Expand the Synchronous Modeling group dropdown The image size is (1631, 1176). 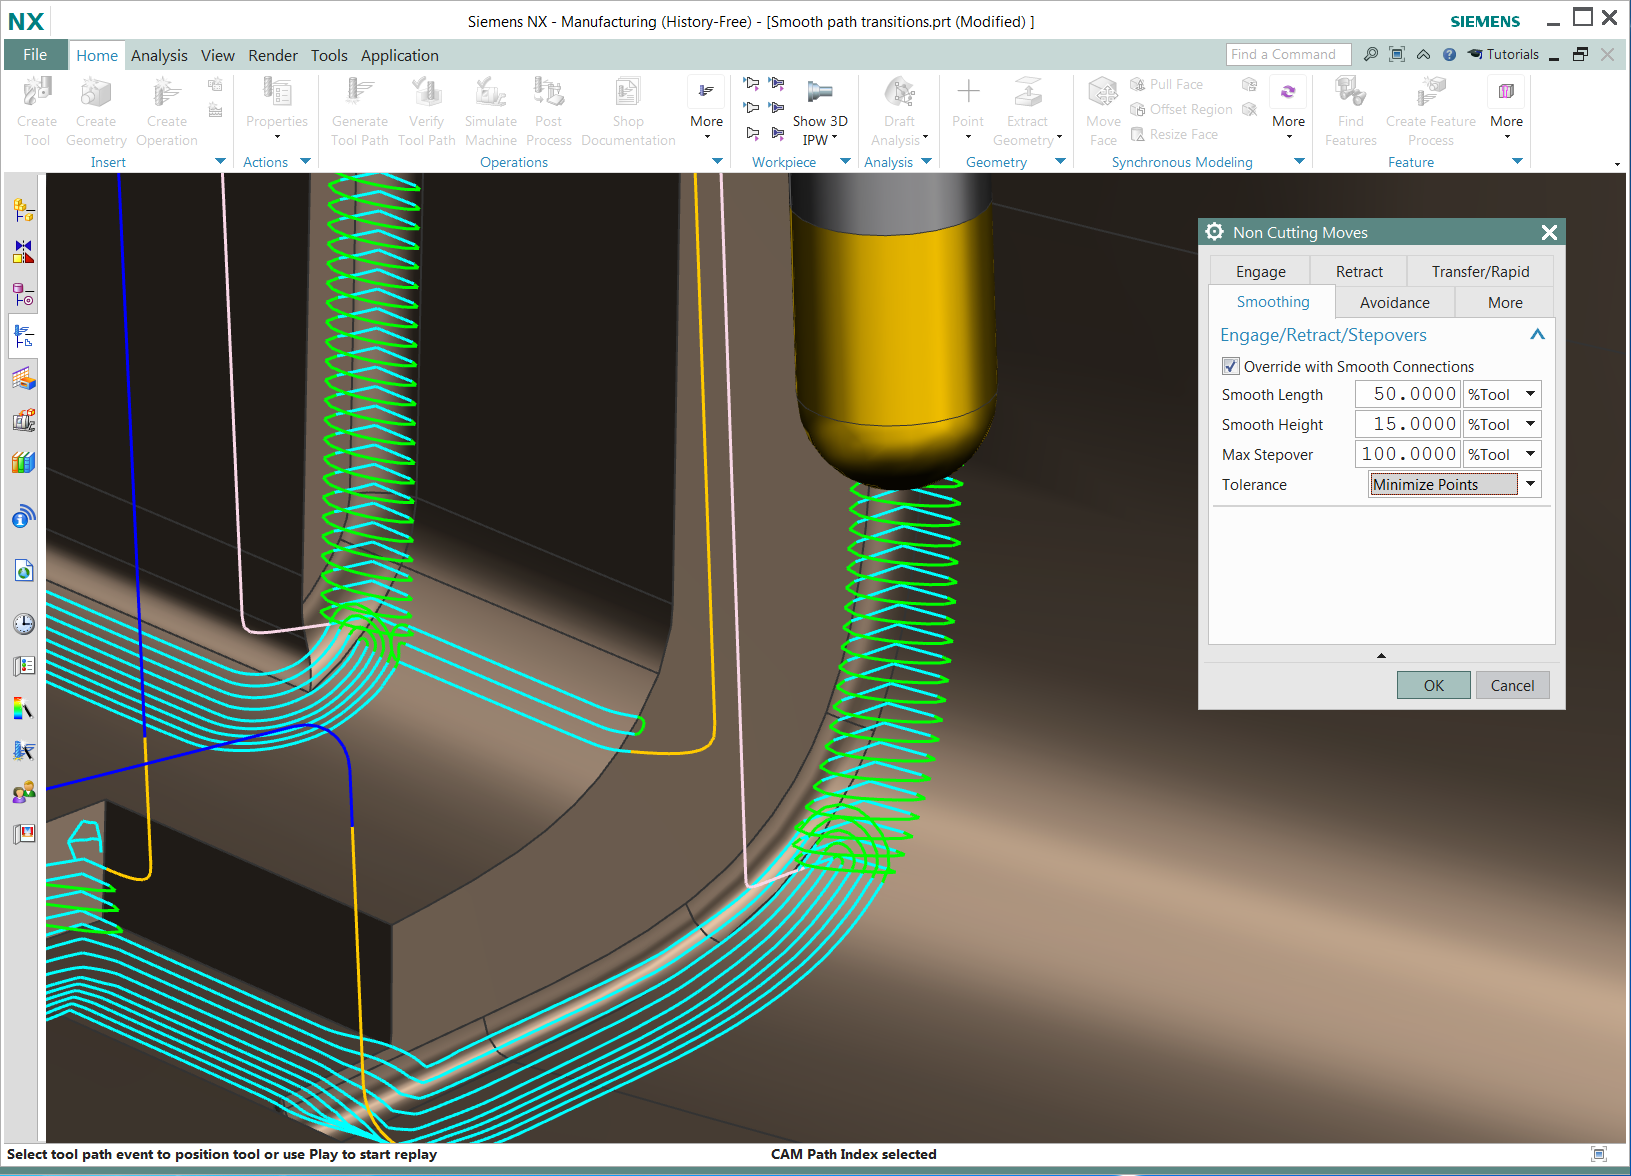click(x=1299, y=161)
